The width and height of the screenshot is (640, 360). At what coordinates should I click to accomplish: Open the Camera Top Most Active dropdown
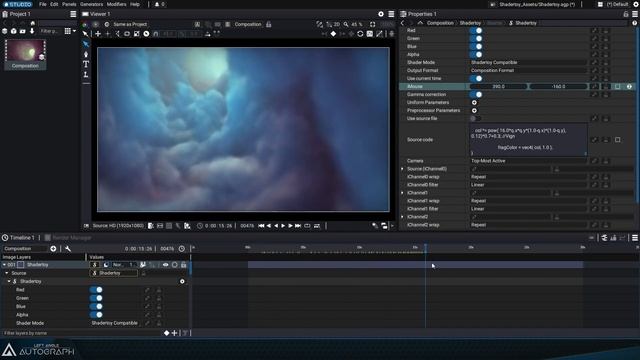(528, 161)
